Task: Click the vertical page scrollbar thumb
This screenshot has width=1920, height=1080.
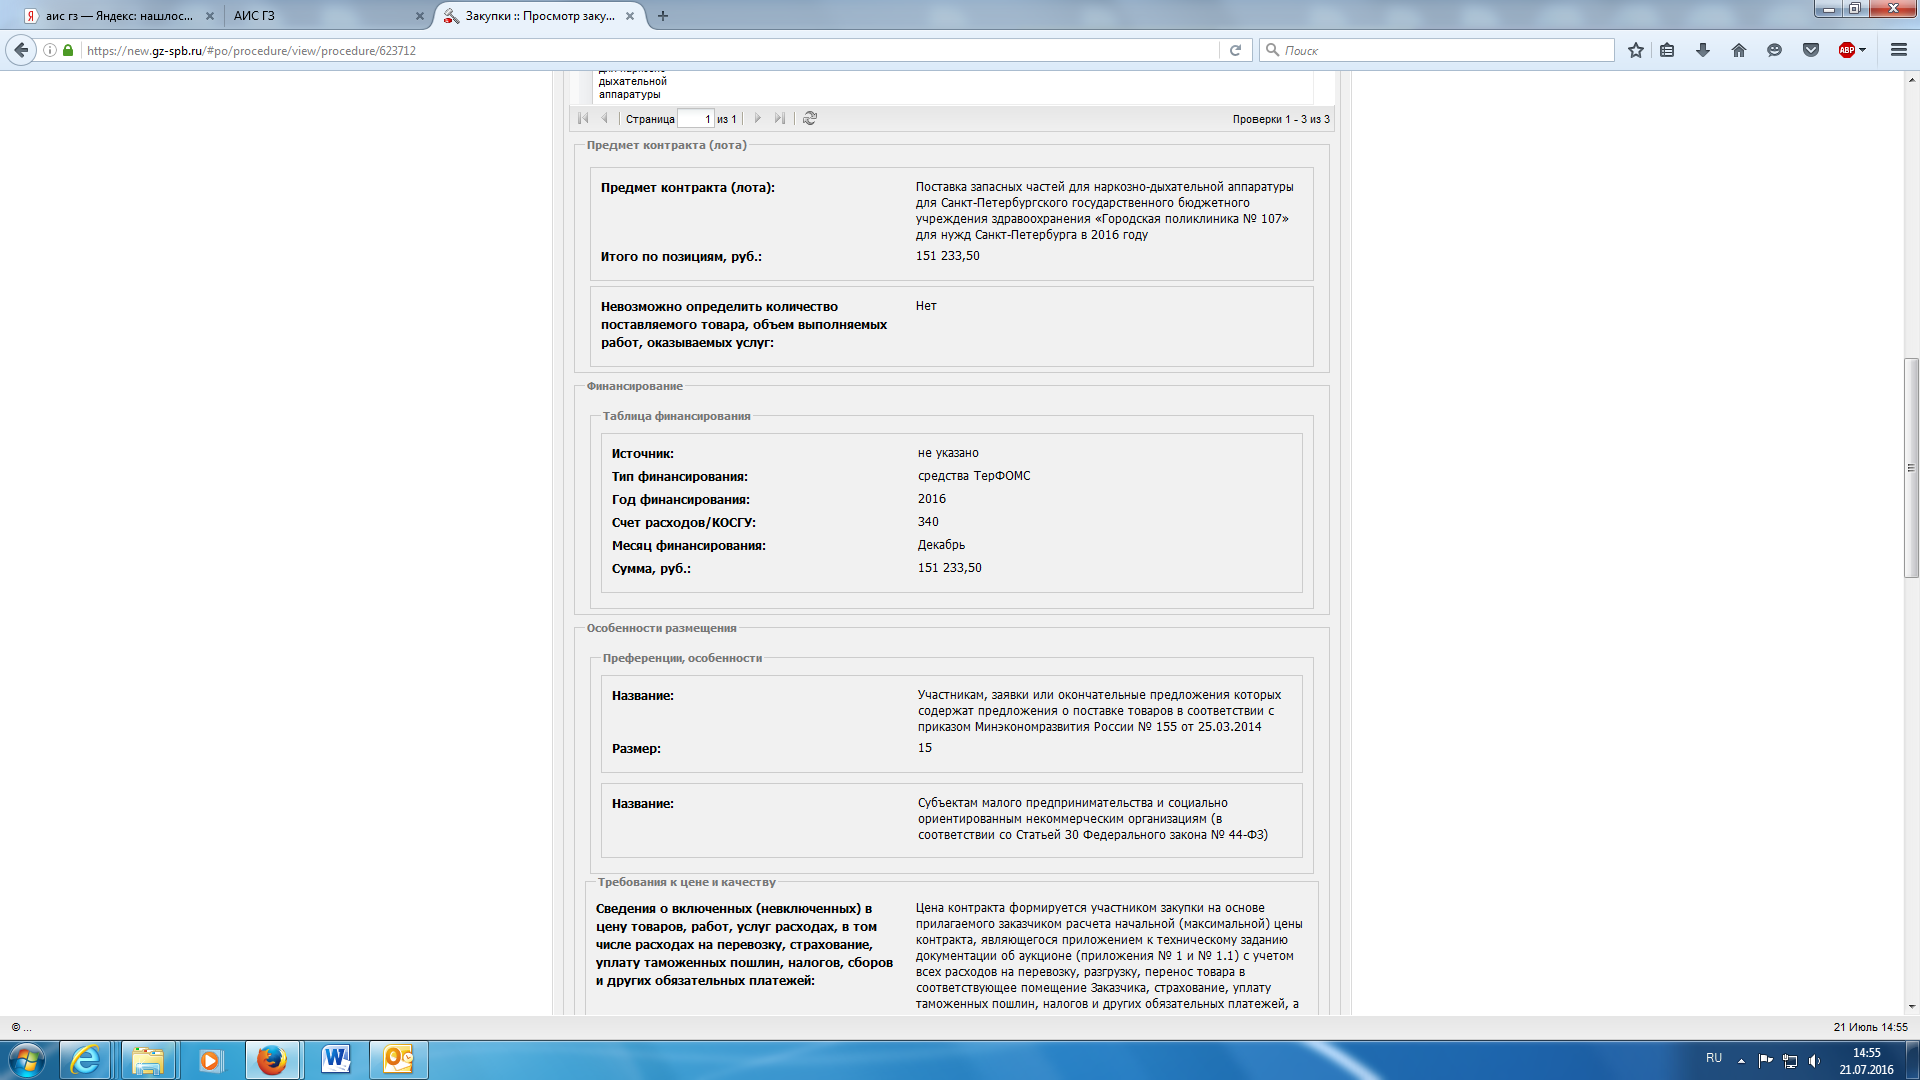Action: pyautogui.click(x=1911, y=467)
